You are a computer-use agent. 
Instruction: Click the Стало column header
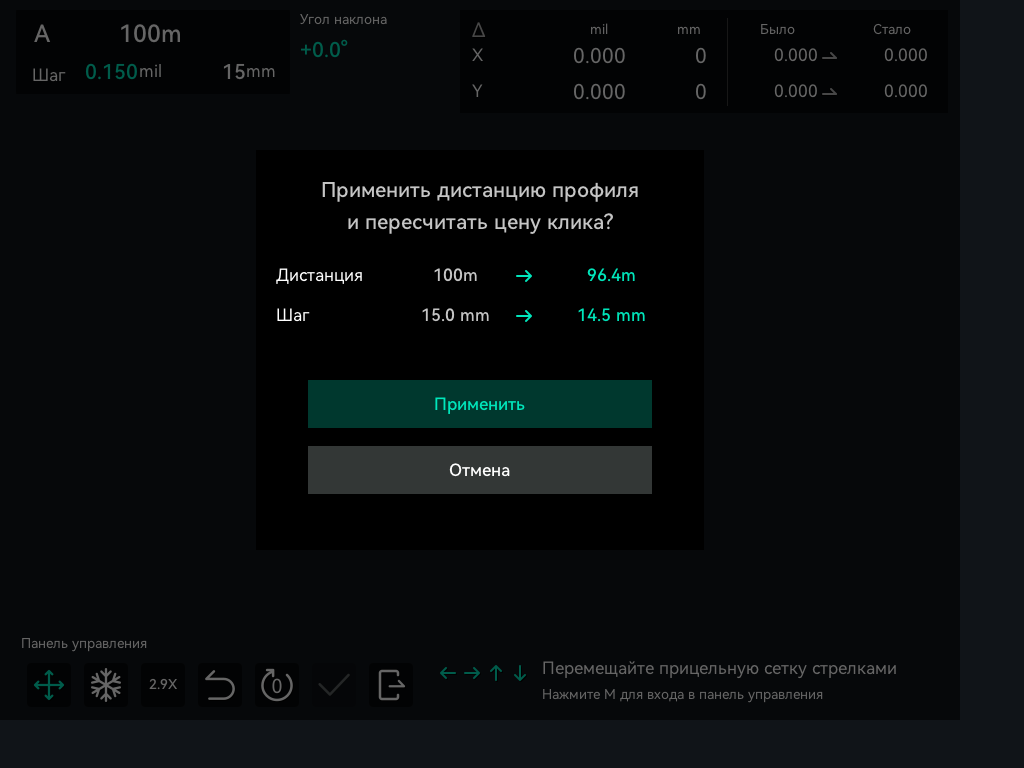pos(891,29)
